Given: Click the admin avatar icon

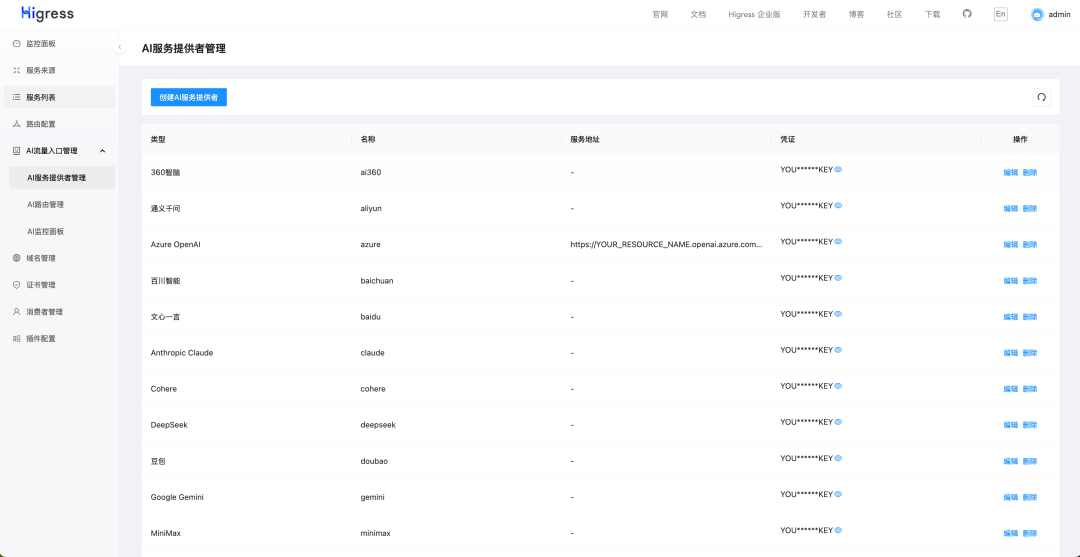Looking at the screenshot, I should click(1037, 14).
